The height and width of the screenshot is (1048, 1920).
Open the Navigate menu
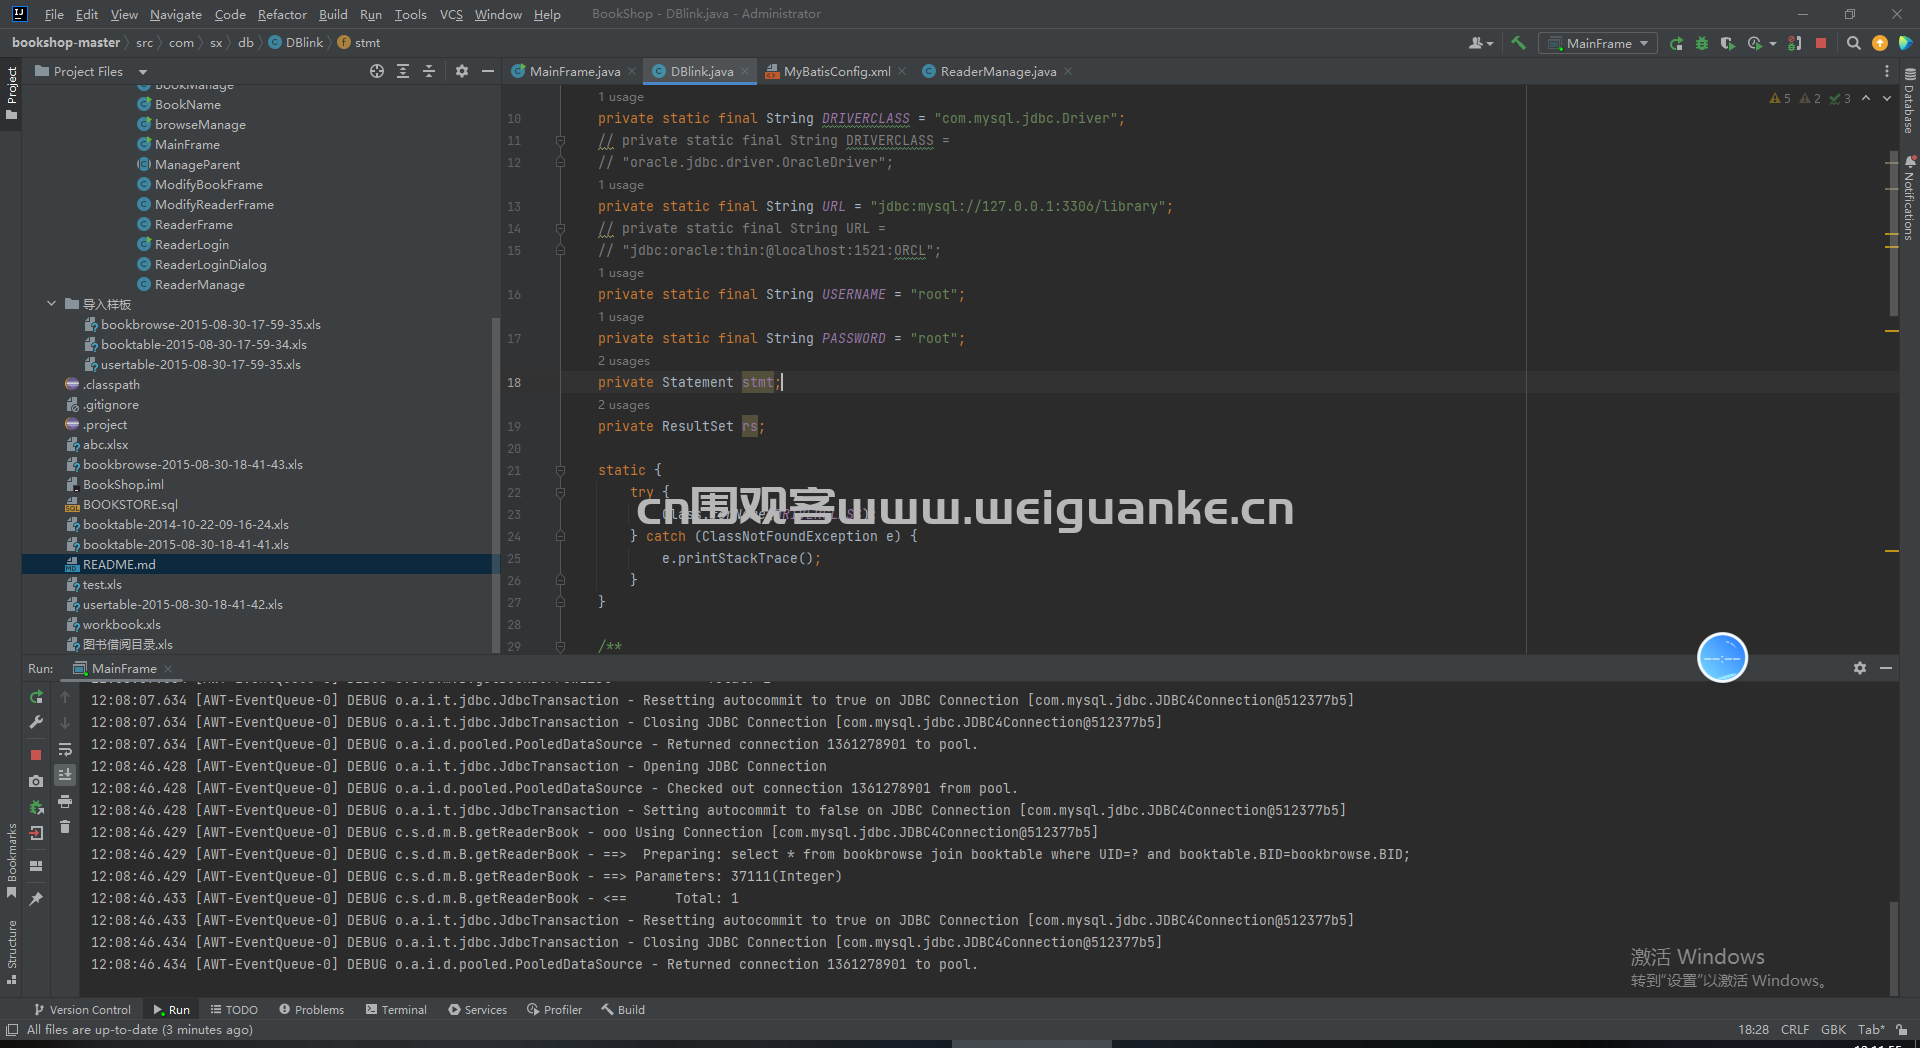pyautogui.click(x=176, y=14)
